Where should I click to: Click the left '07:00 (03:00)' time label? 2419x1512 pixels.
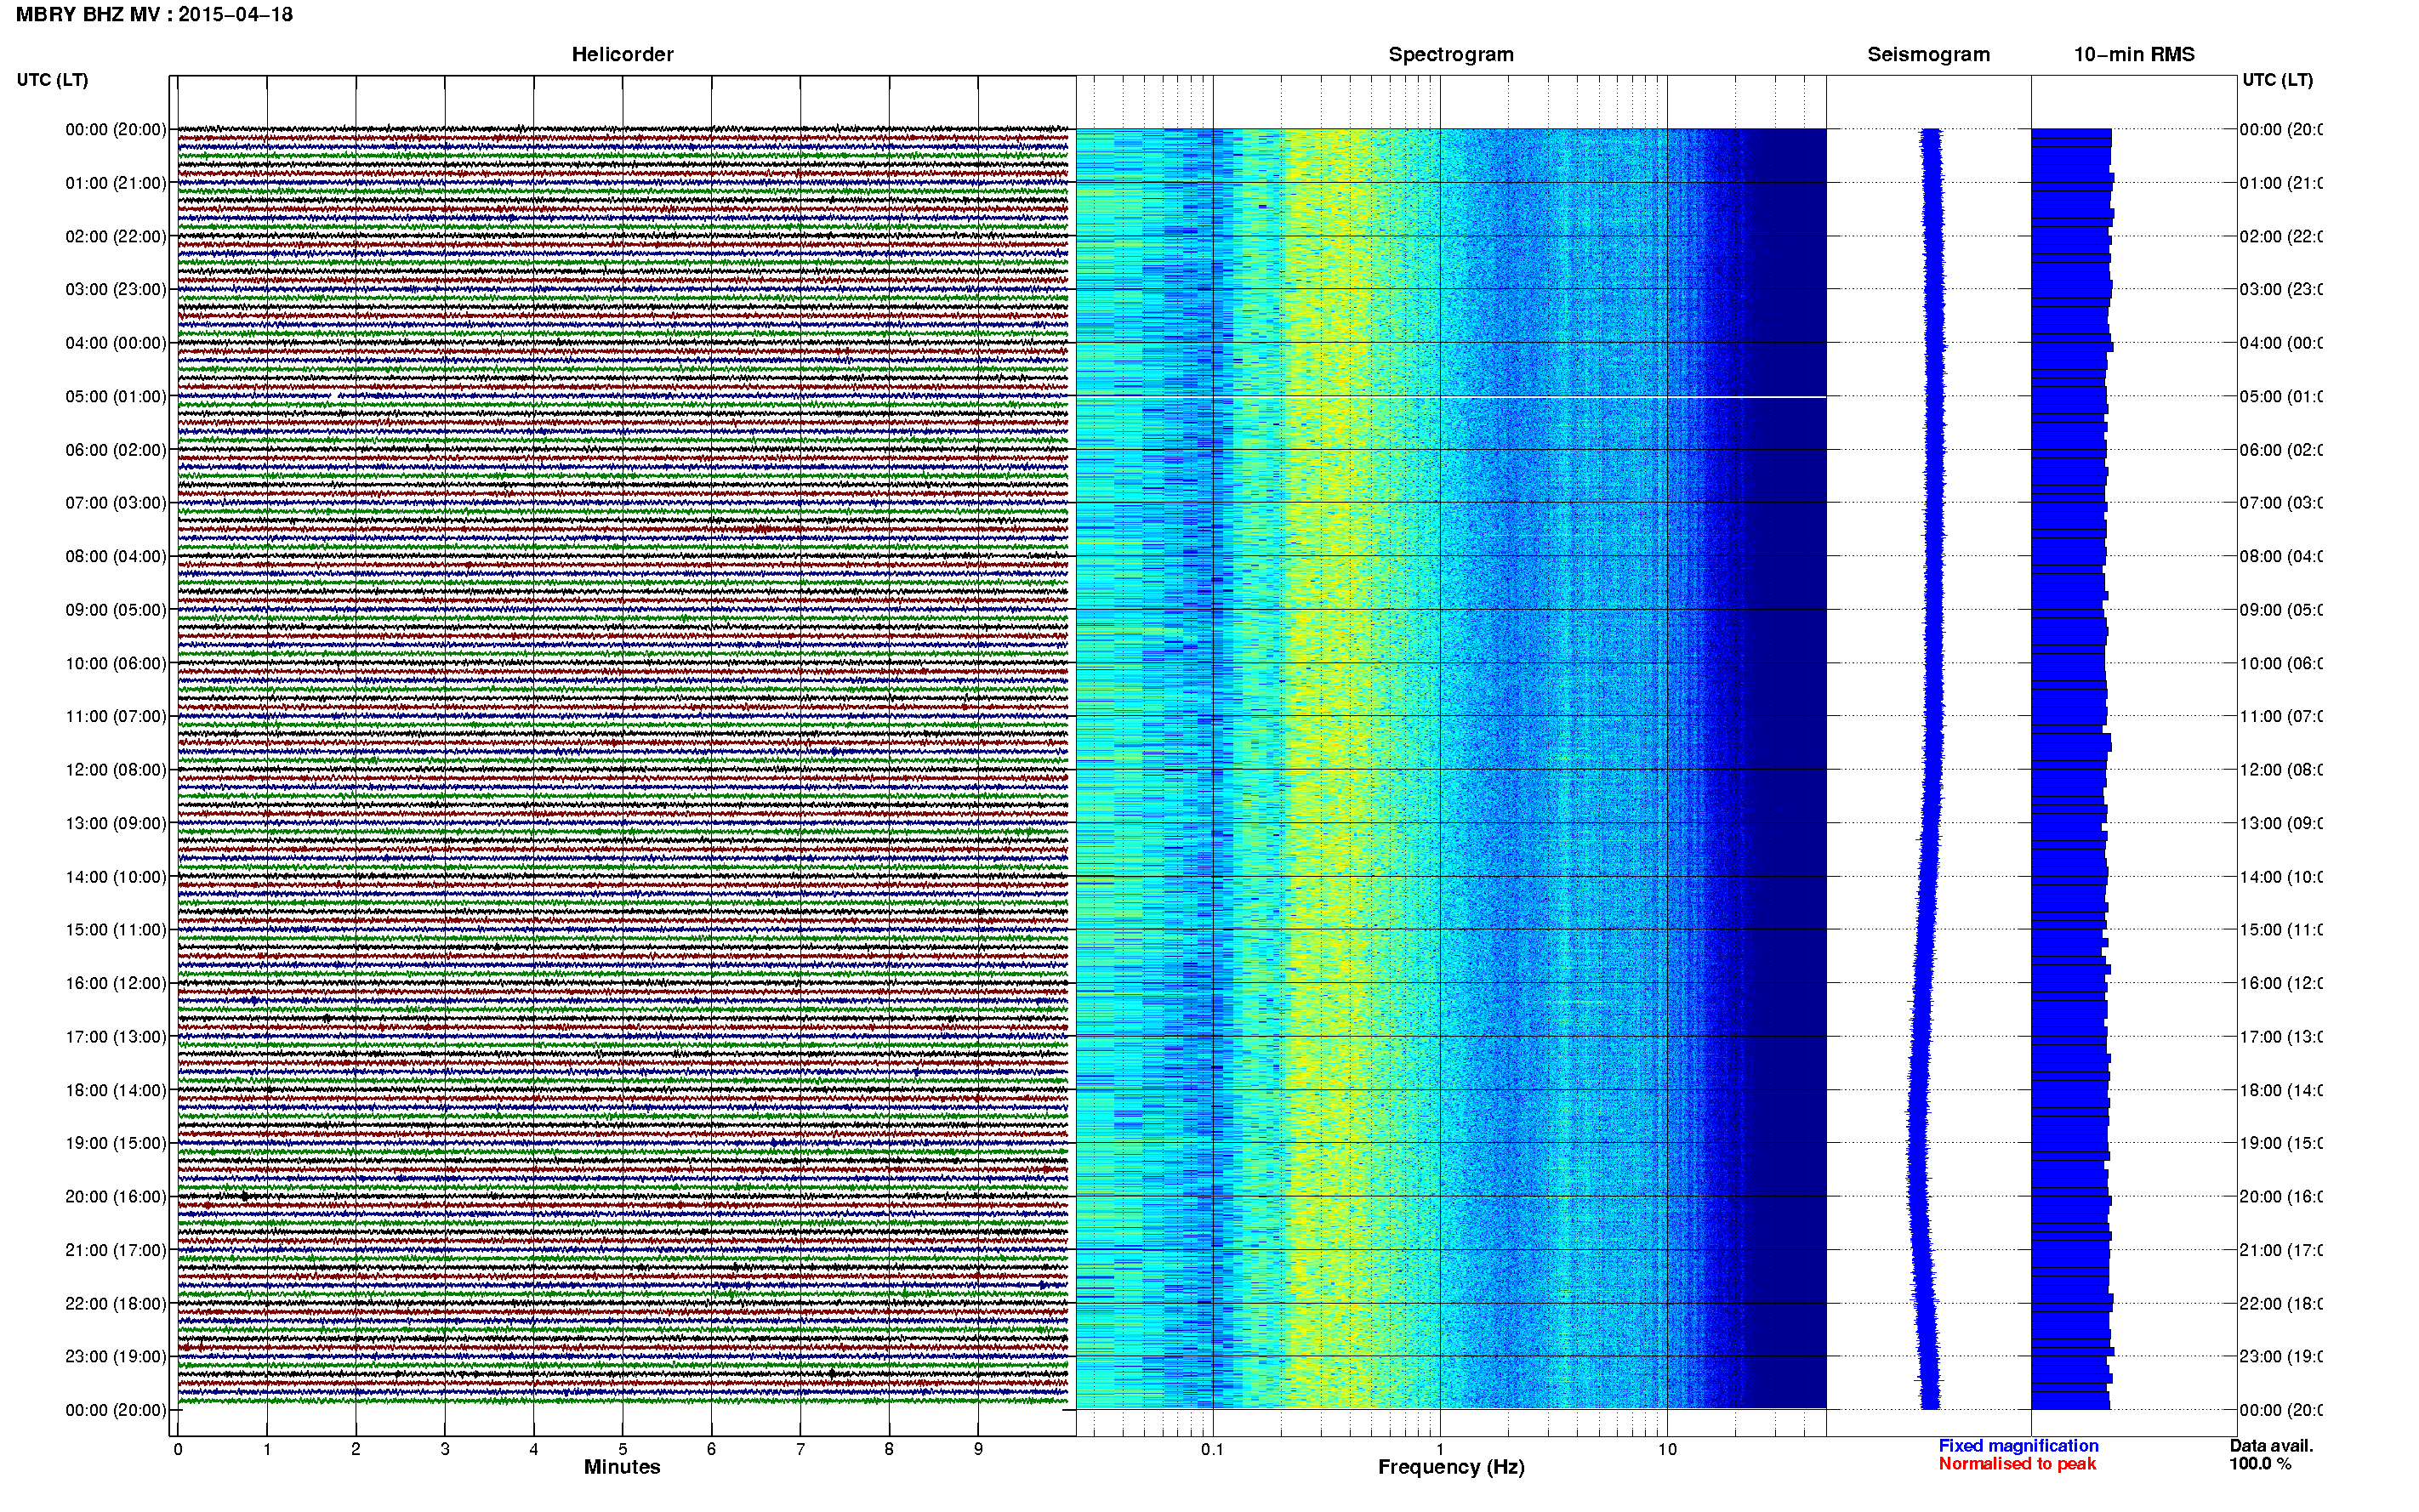(116, 502)
